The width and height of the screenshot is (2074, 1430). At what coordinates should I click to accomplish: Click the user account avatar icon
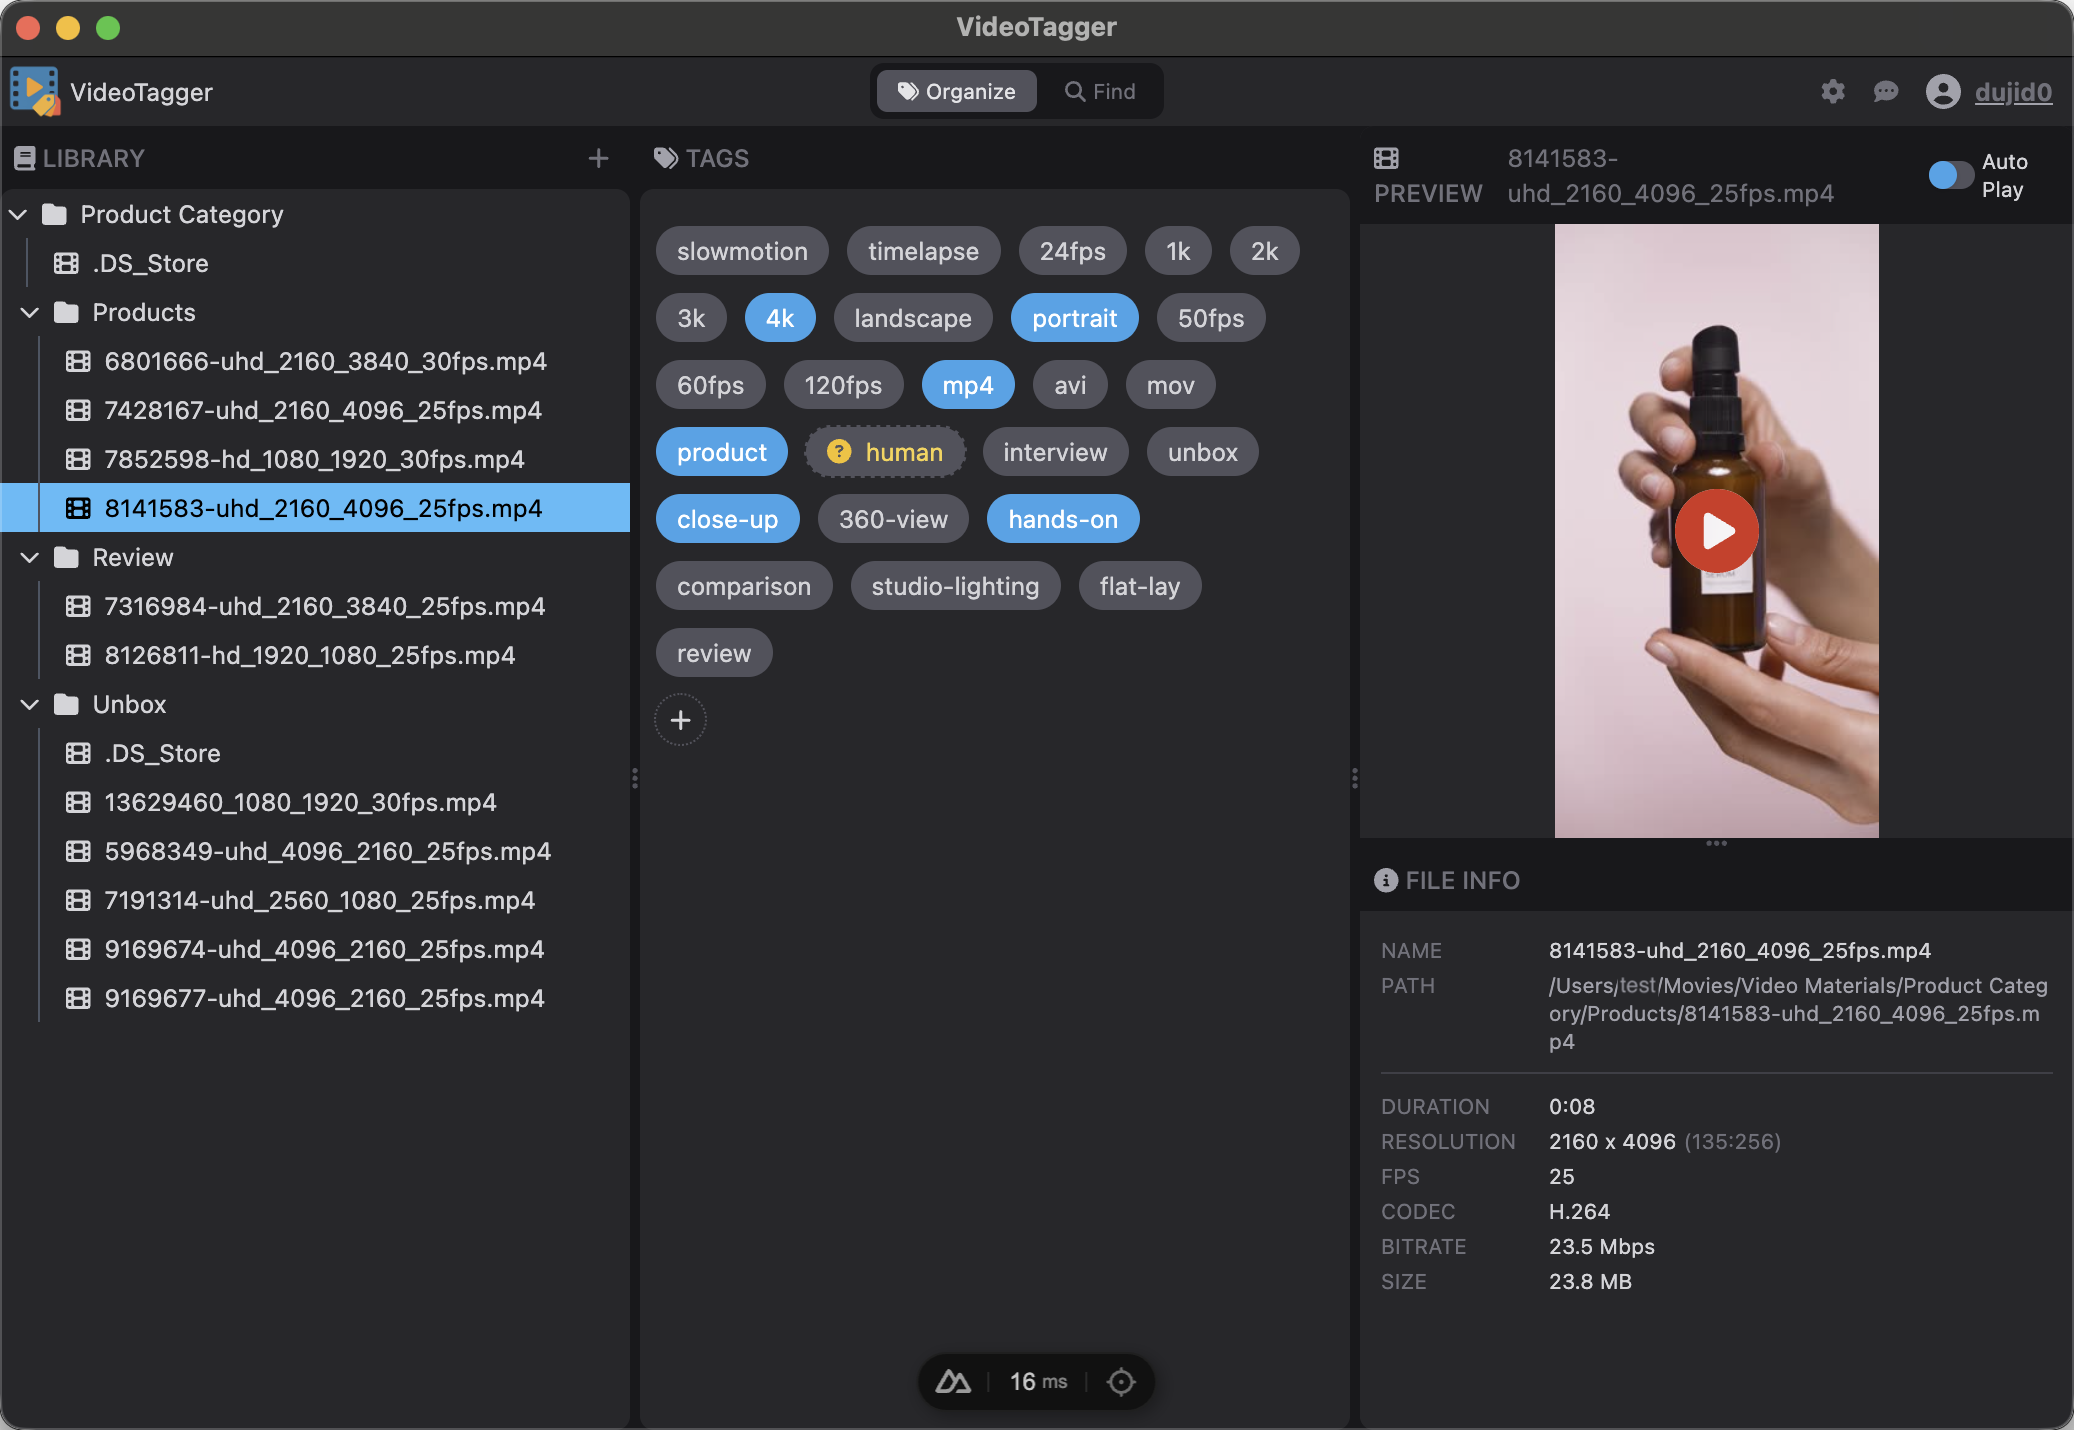1941,91
